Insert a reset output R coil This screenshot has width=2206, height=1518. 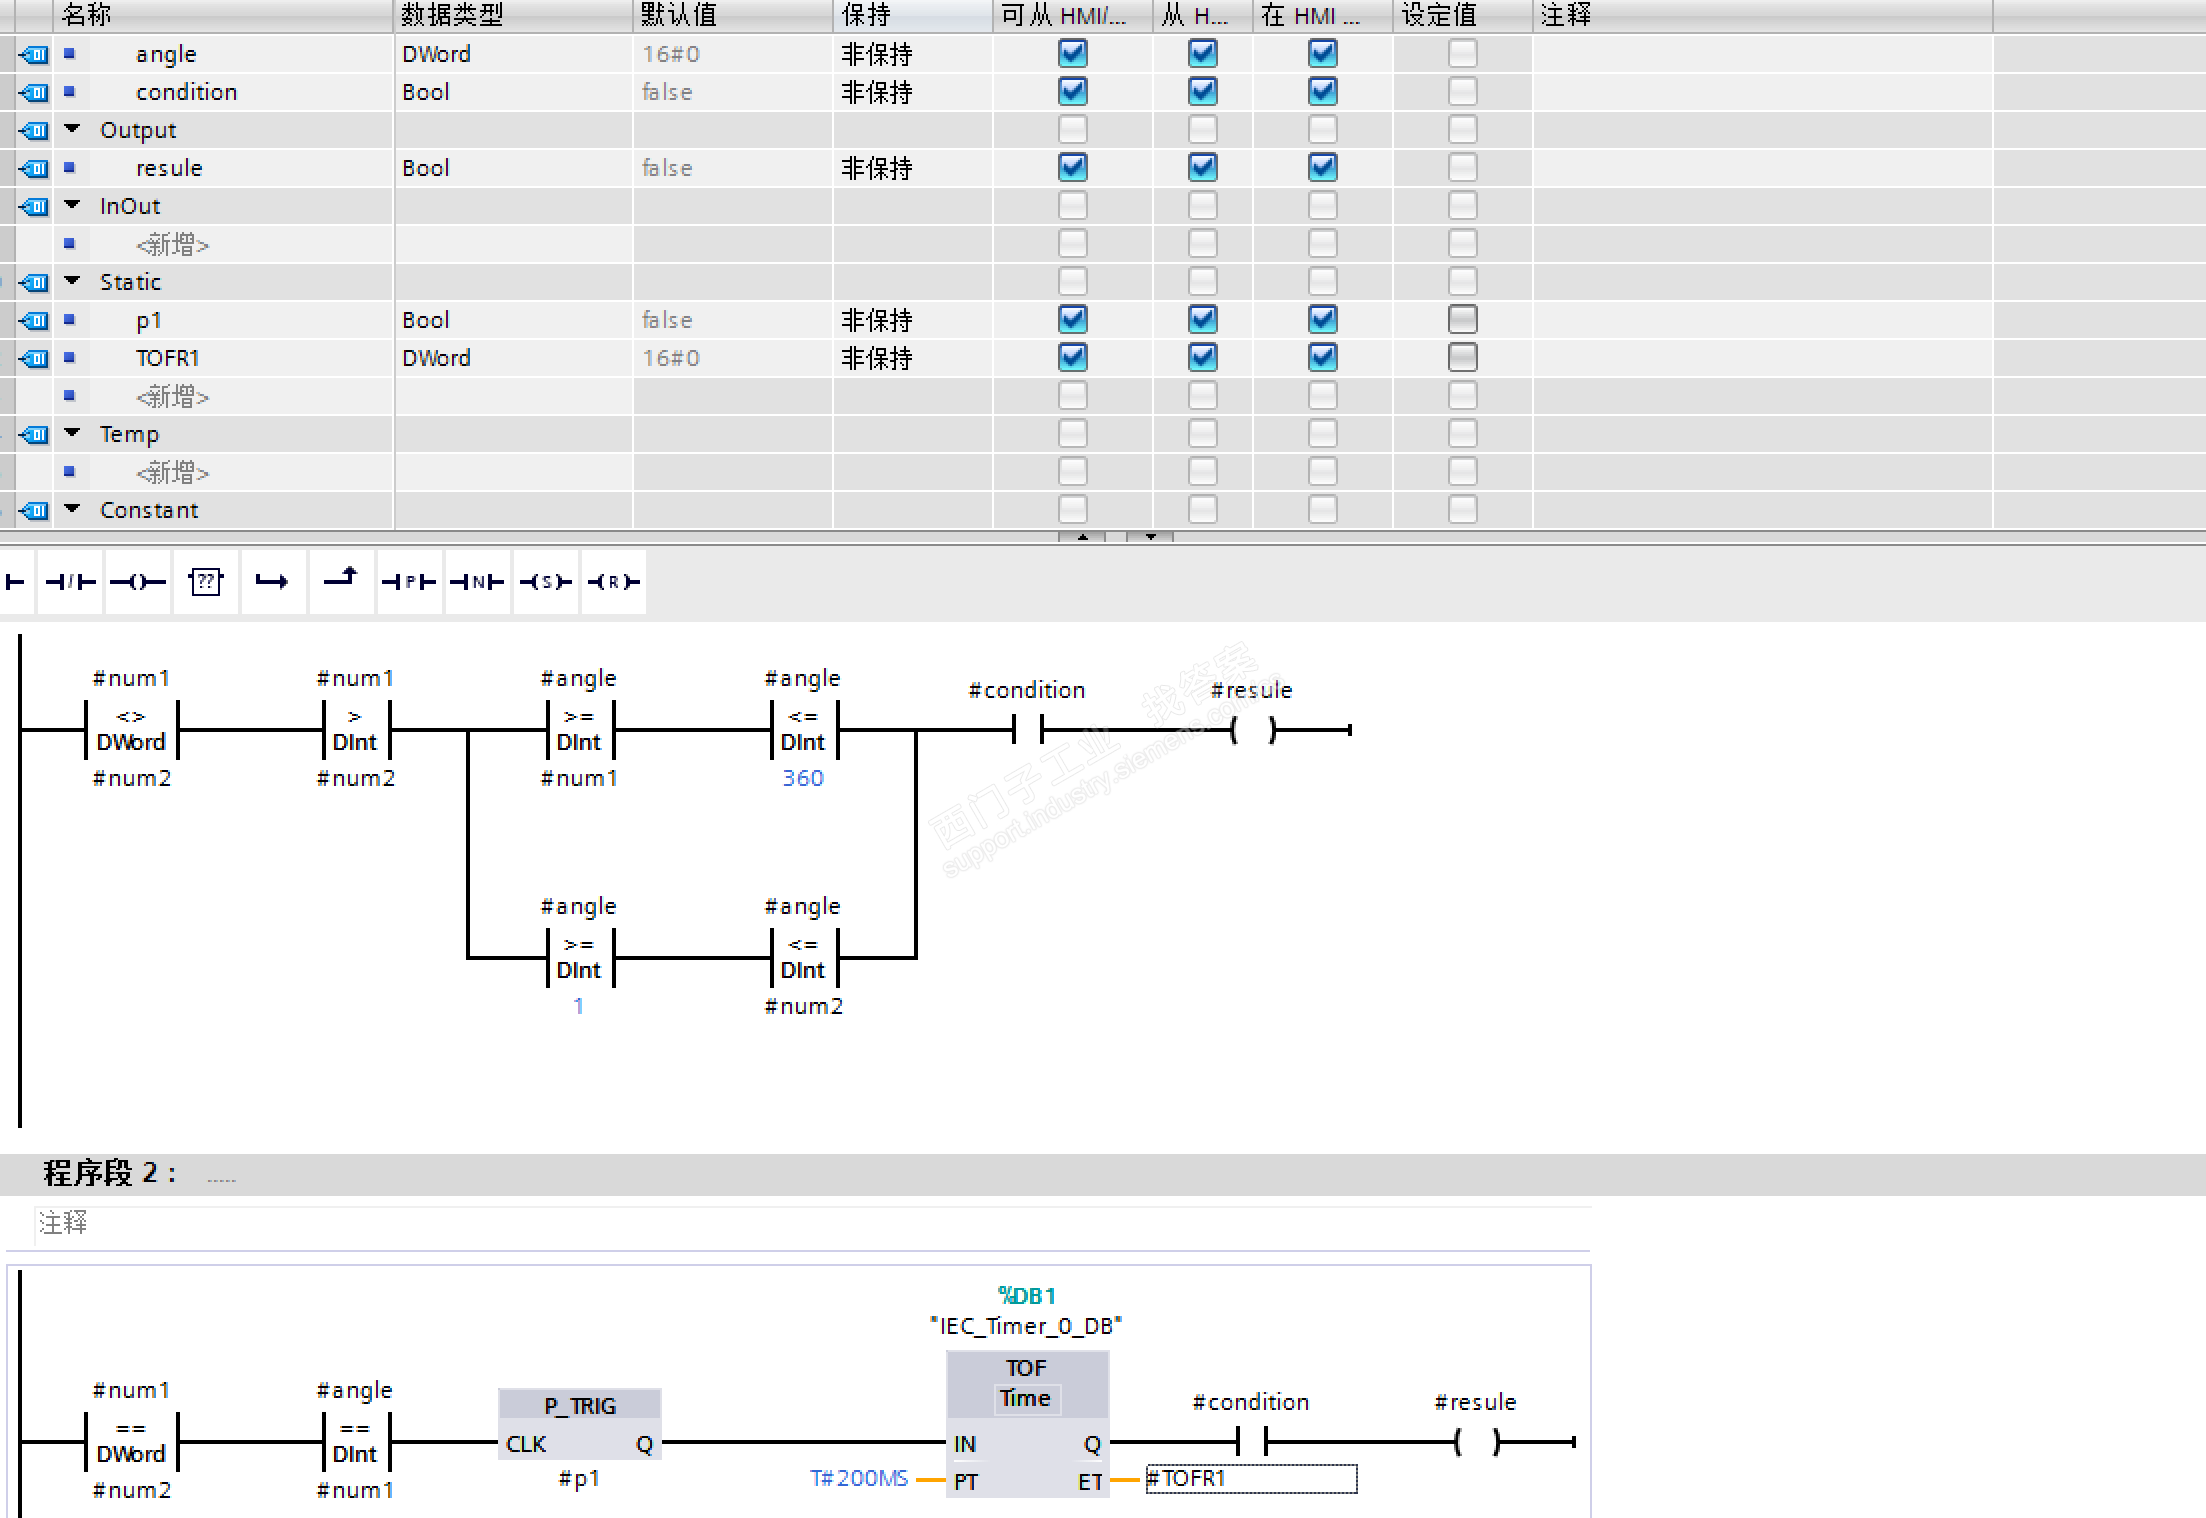pos(613,582)
